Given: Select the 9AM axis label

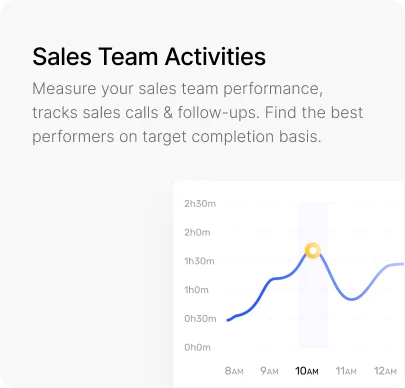Looking at the screenshot, I should tap(269, 371).
